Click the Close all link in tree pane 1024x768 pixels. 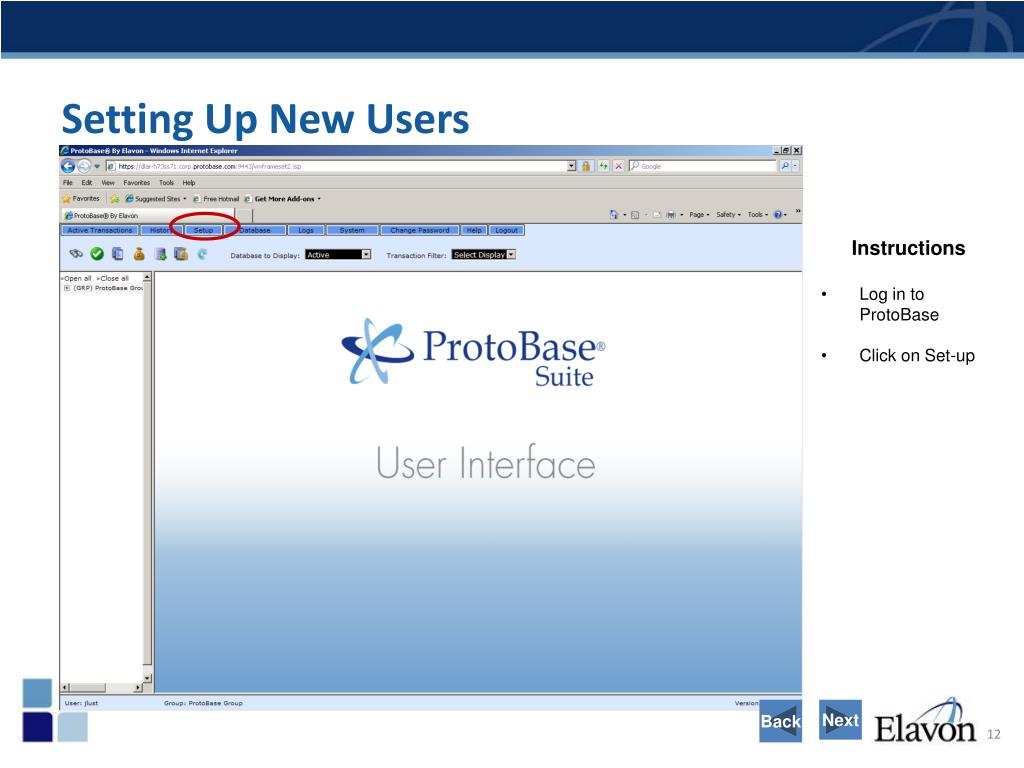[x=113, y=278]
